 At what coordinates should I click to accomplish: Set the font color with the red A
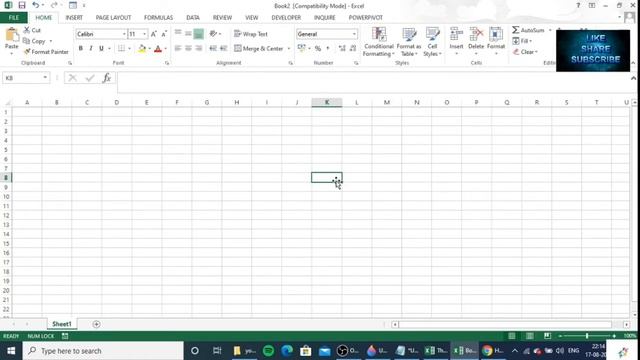[x=158, y=49]
